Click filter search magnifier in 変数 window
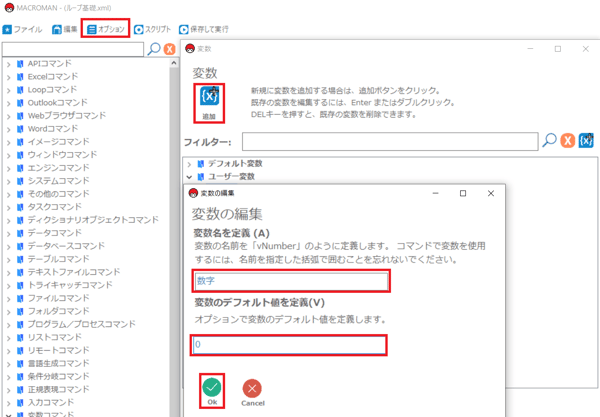Image resolution: width=600 pixels, height=417 pixels. (x=549, y=140)
